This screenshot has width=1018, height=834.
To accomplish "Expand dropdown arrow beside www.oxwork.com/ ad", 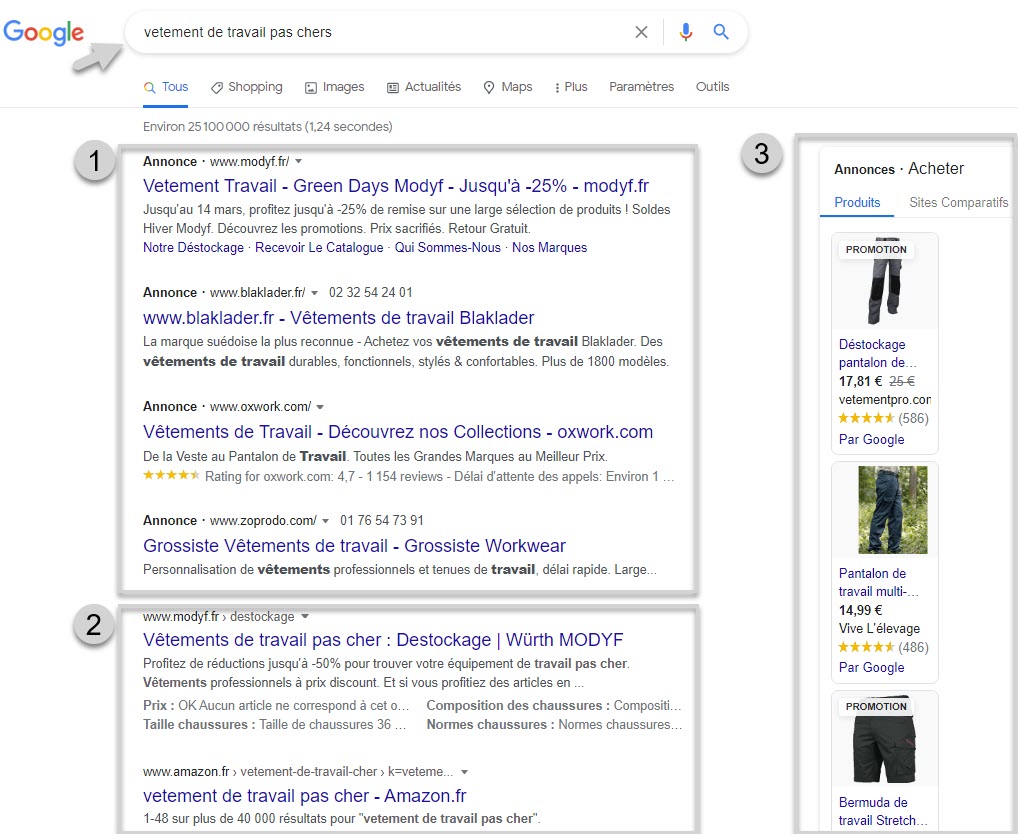I will (x=320, y=407).
